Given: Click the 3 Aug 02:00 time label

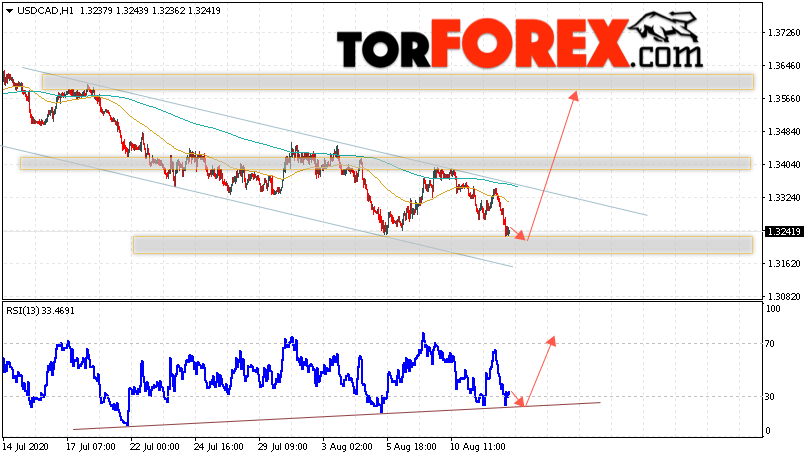Looking at the screenshot, I should tap(347, 447).
